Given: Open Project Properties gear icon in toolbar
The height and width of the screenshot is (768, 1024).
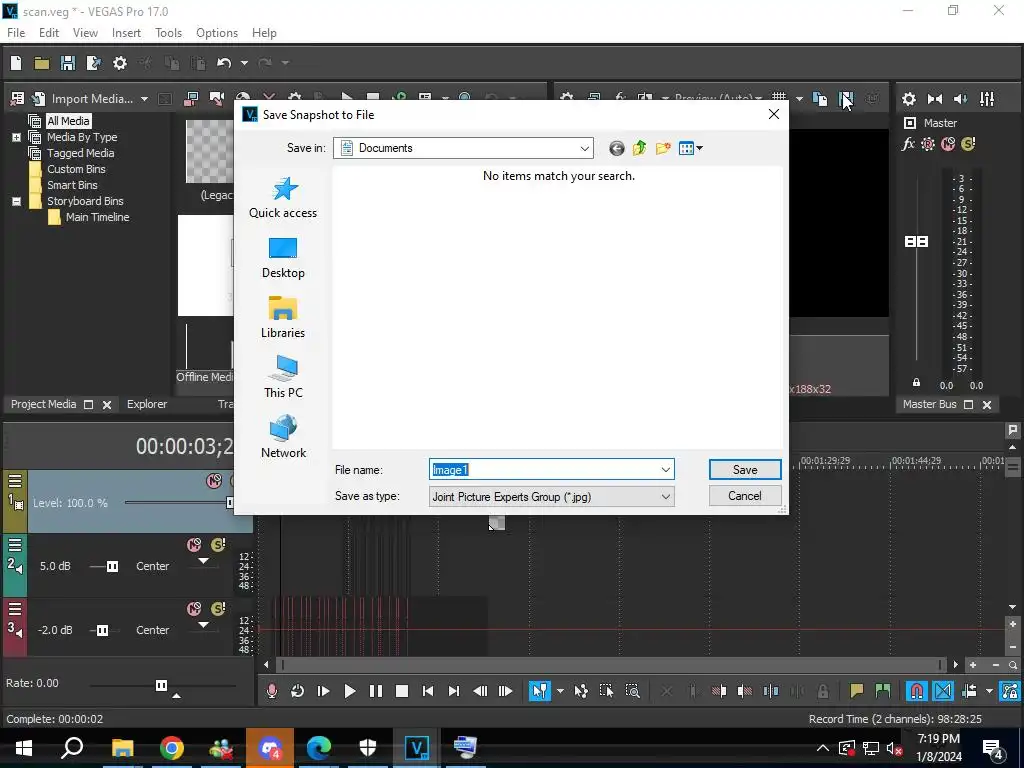Looking at the screenshot, I should (x=120, y=63).
